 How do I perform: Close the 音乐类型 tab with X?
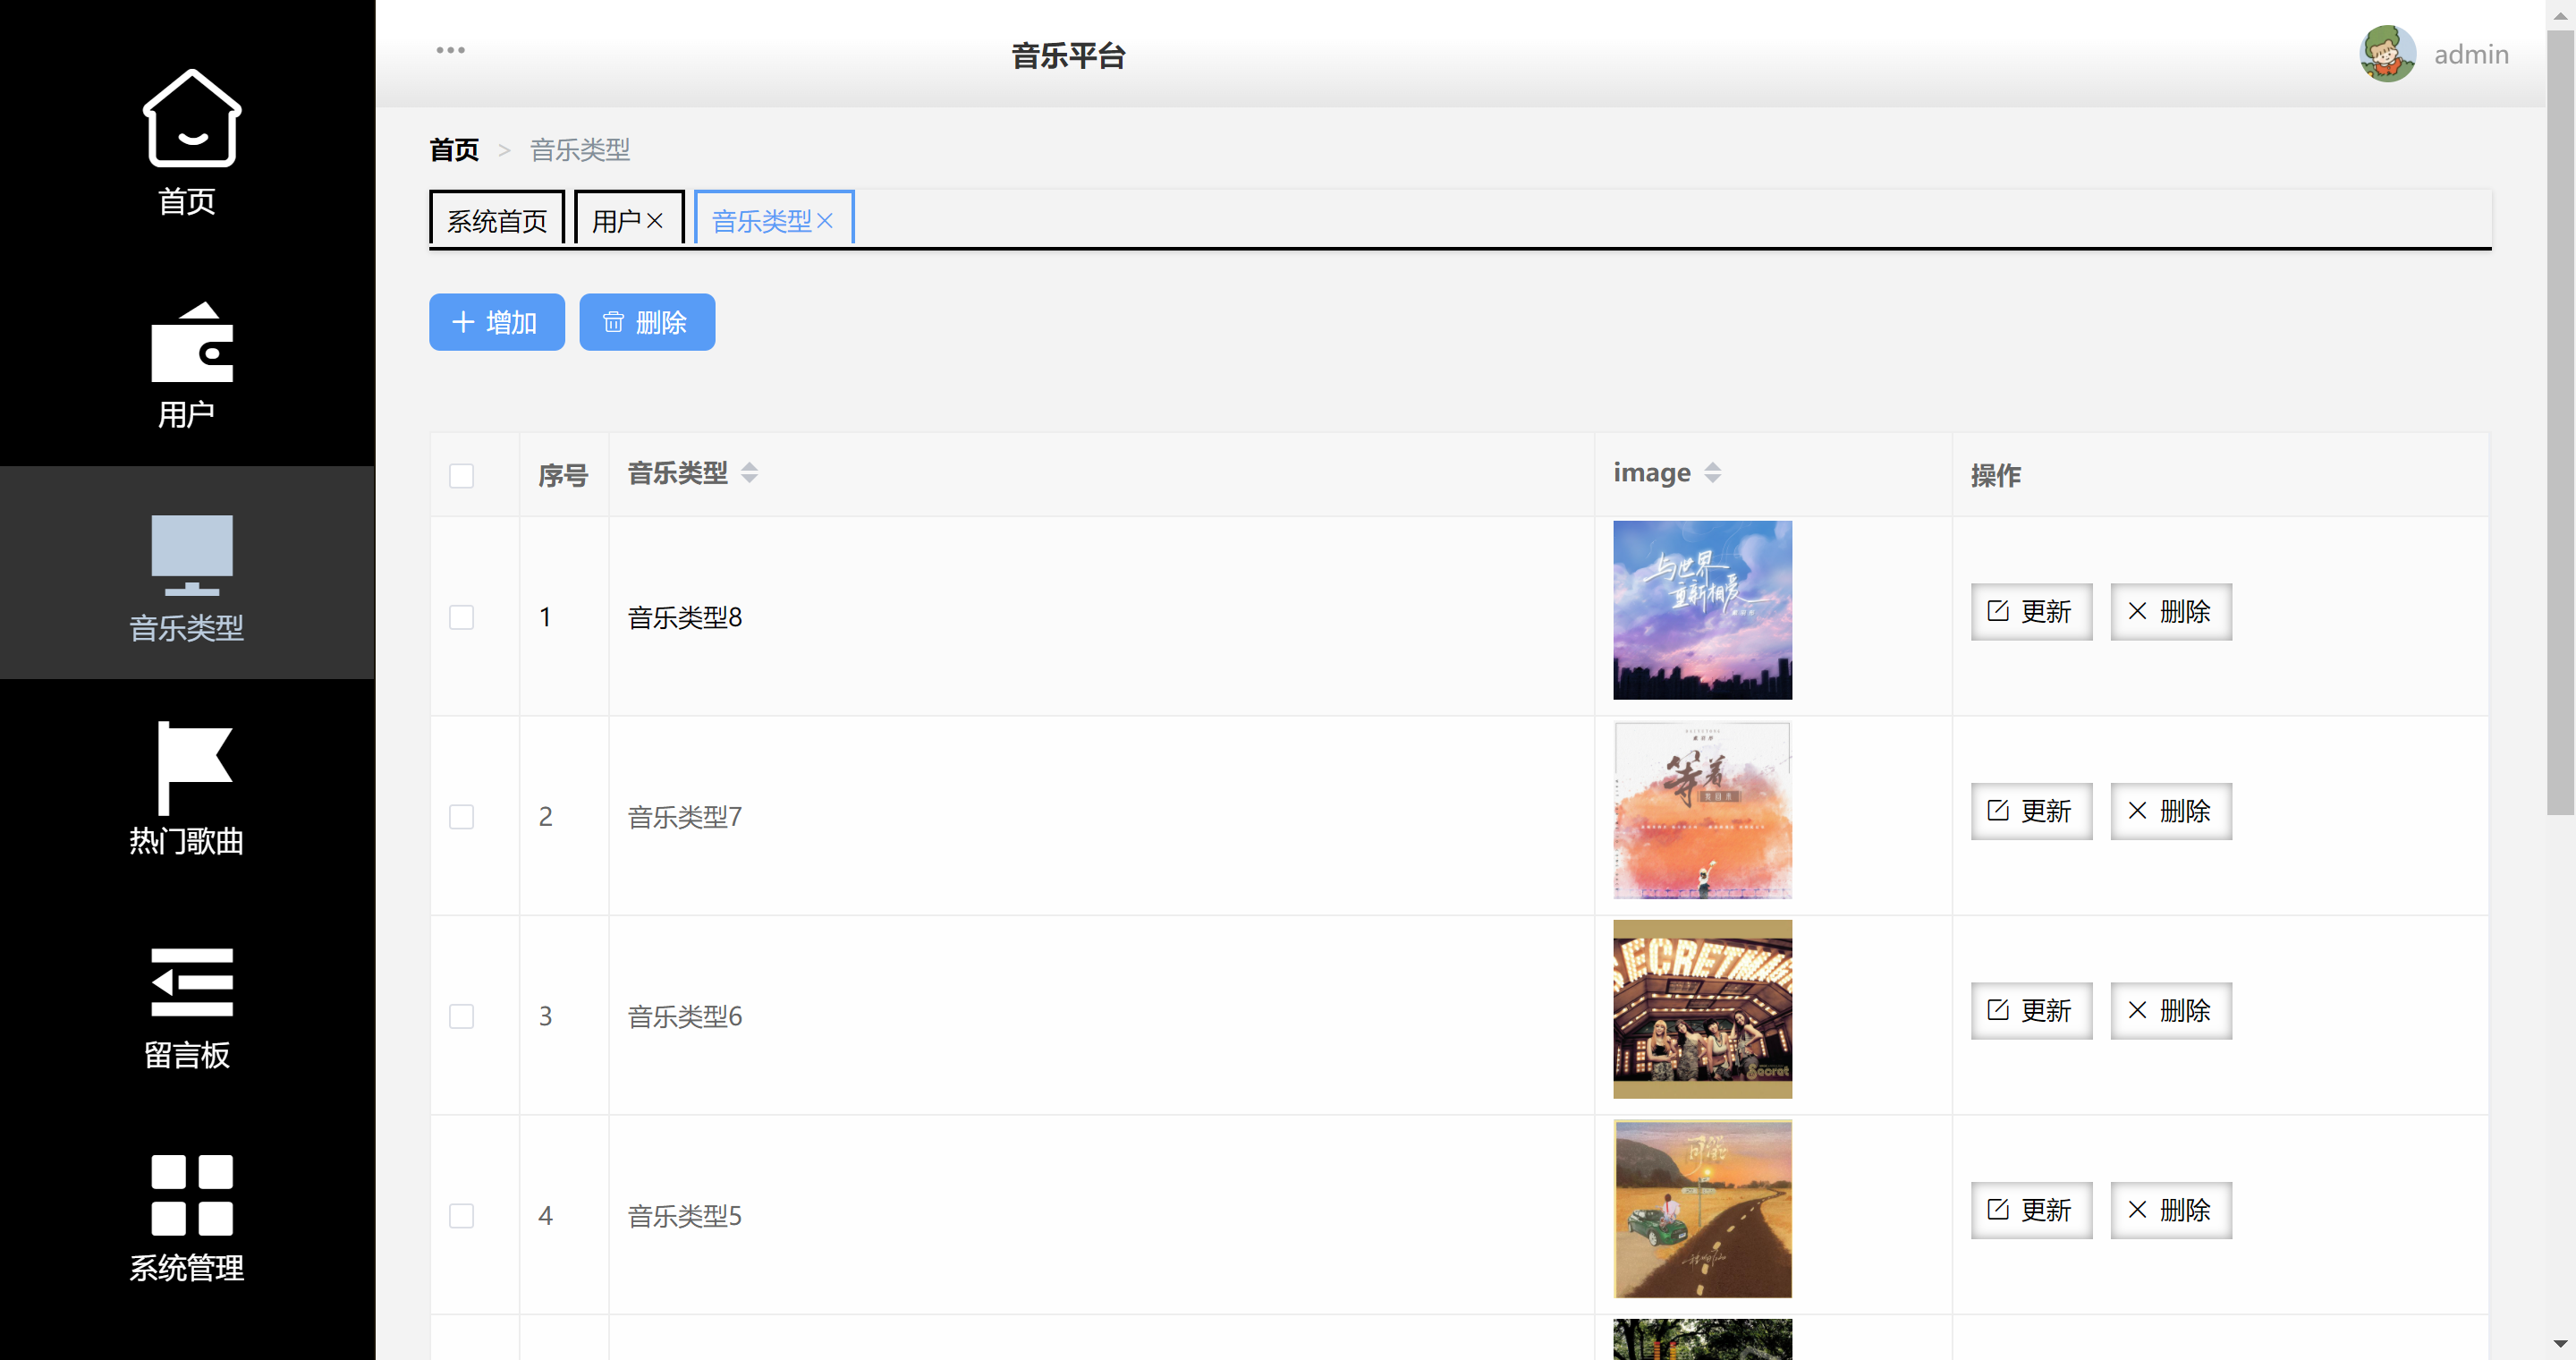tap(825, 221)
